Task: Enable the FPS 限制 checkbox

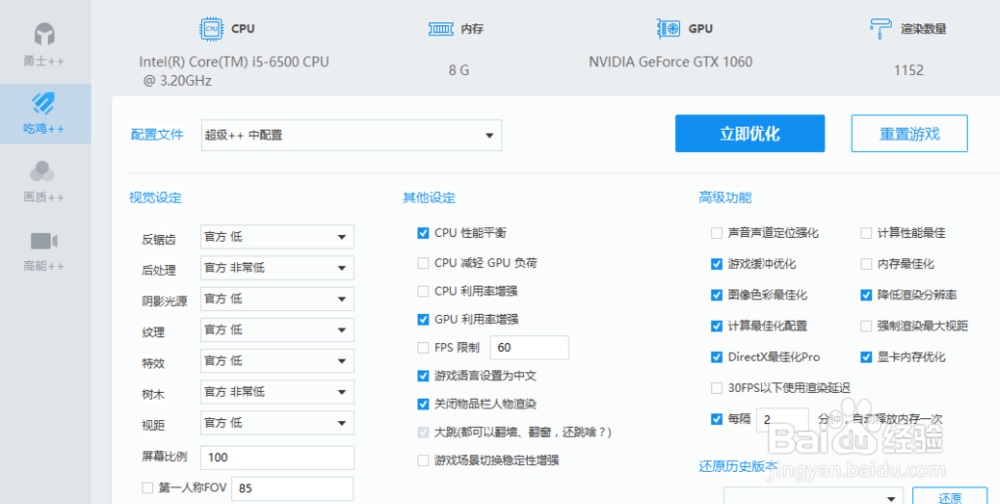Action: (x=423, y=348)
